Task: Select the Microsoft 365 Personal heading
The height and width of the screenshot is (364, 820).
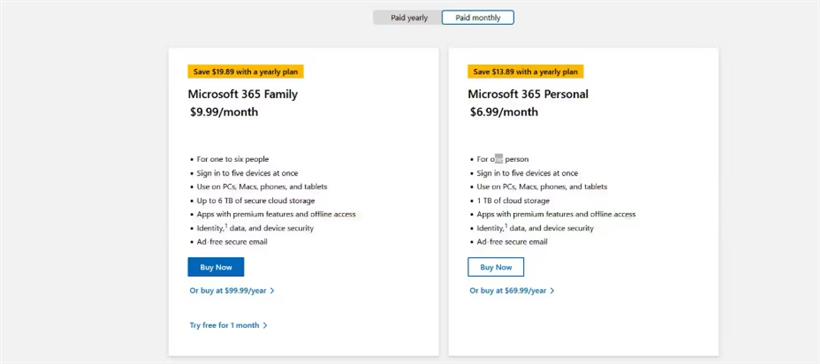Action: click(x=528, y=94)
